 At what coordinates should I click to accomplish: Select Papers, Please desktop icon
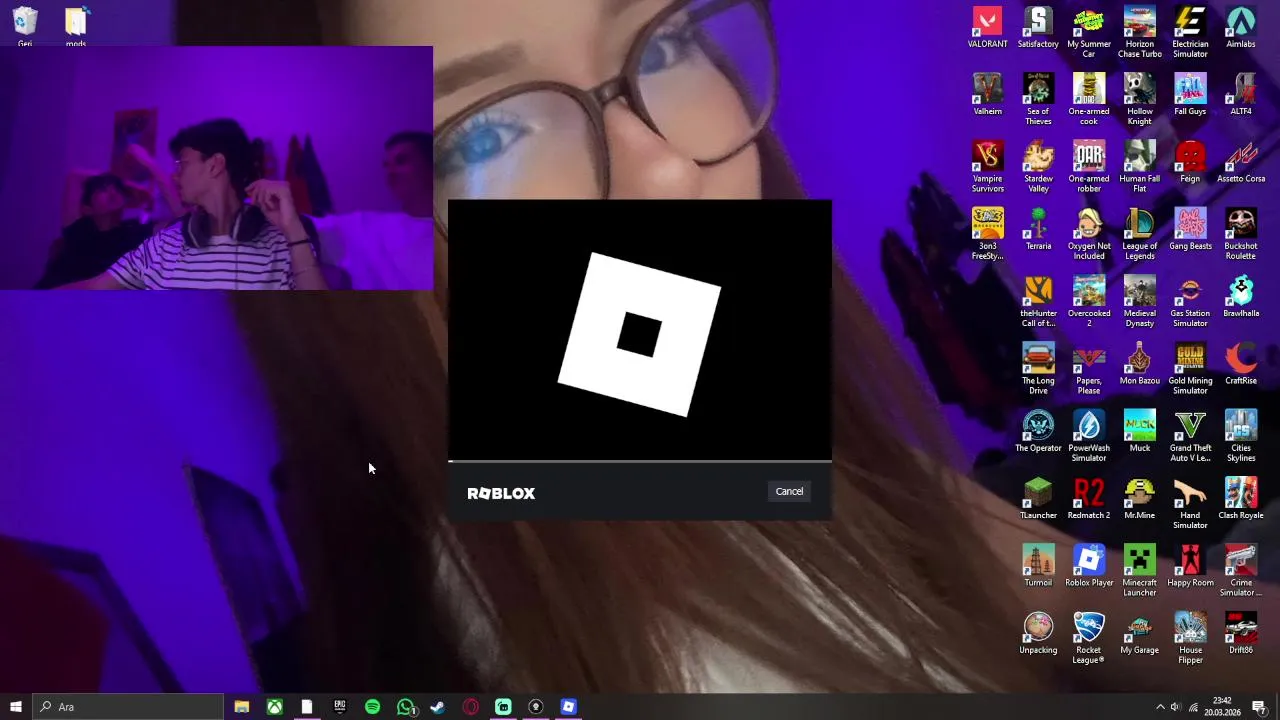(1089, 369)
